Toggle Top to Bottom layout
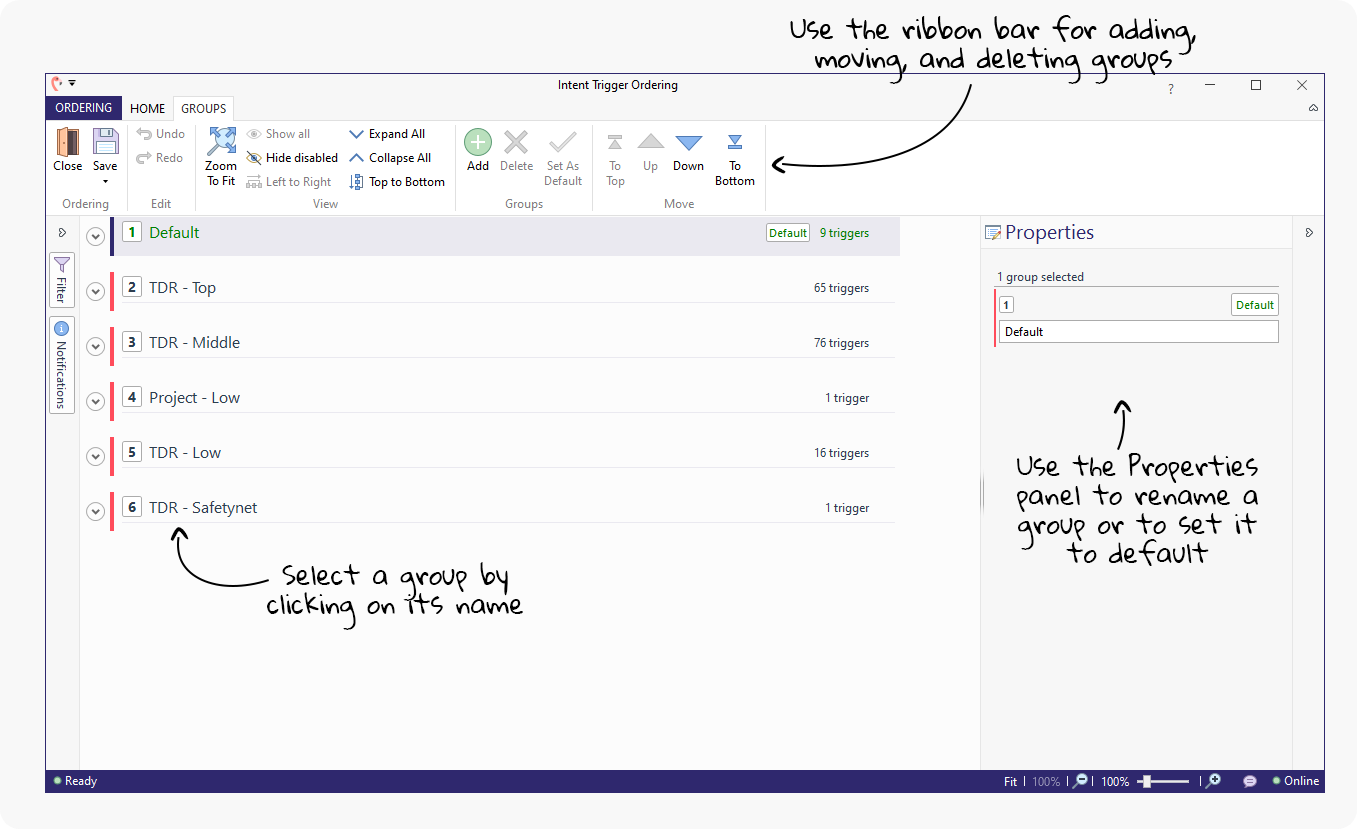The image size is (1357, 829). (397, 182)
